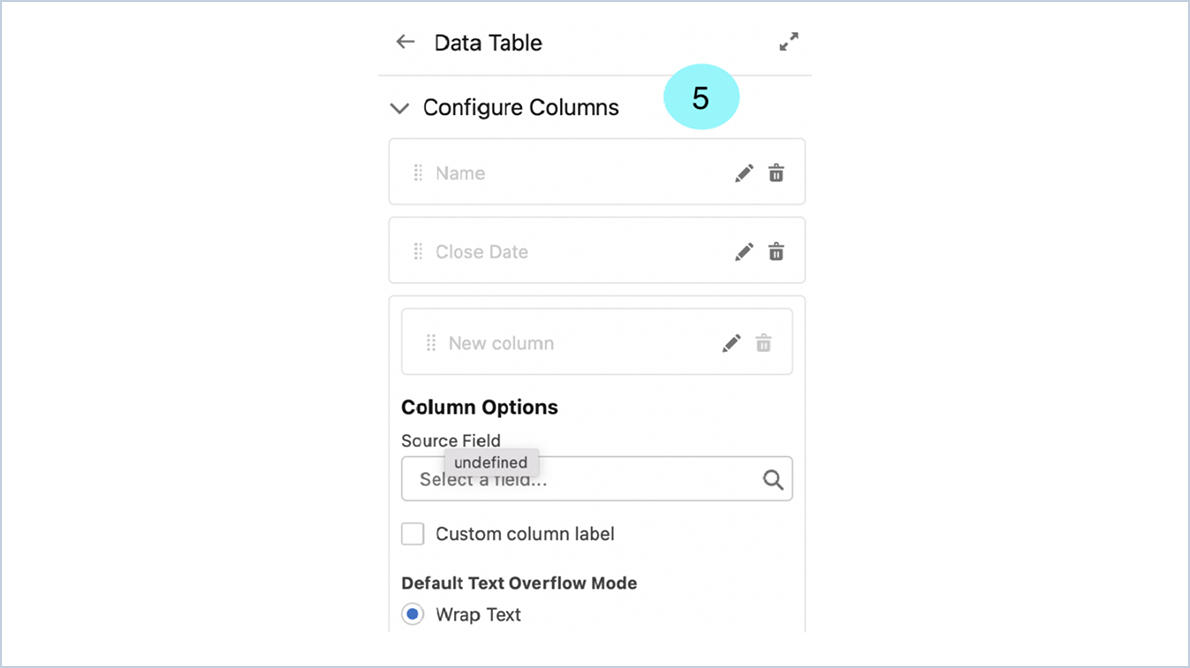Select the Column Options heading
The image size is (1190, 668).
tap(479, 407)
